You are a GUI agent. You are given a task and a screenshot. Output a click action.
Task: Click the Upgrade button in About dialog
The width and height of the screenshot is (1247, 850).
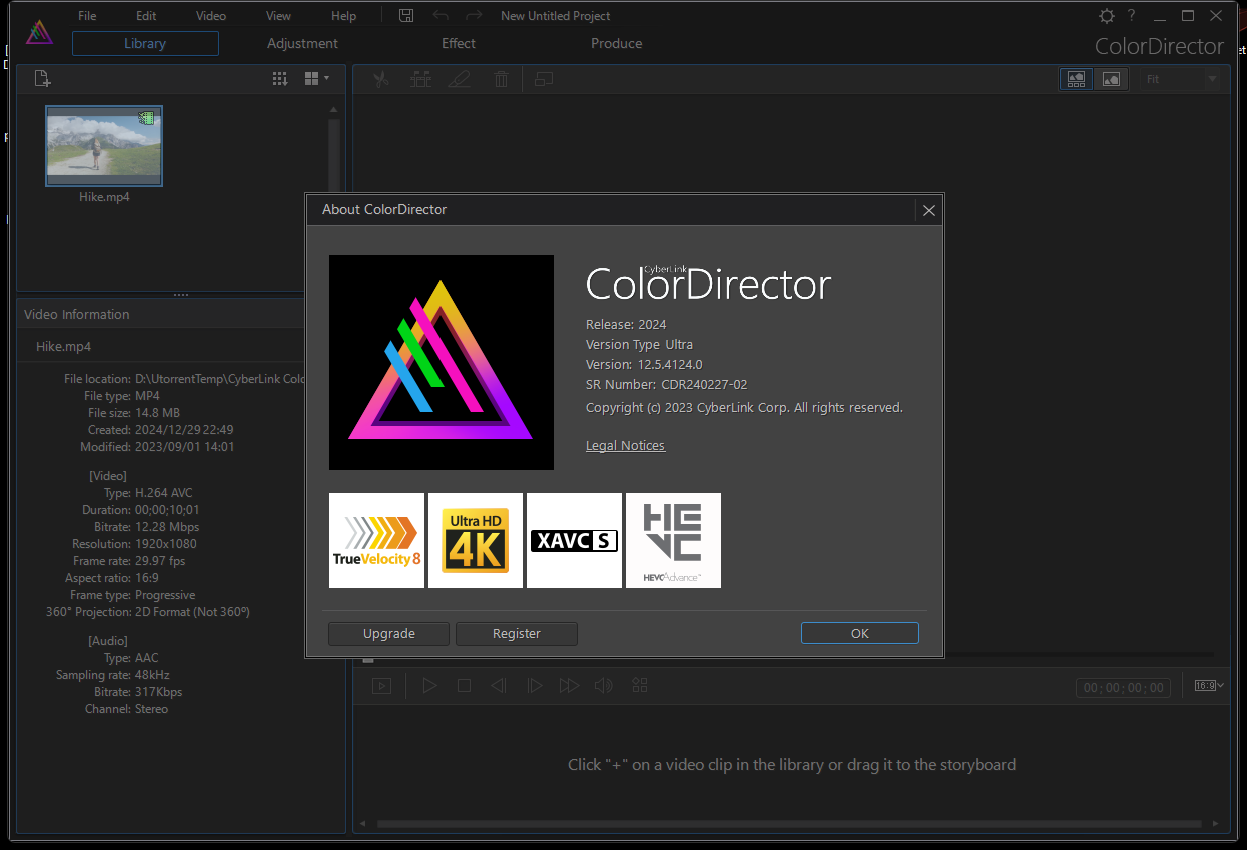(x=389, y=633)
